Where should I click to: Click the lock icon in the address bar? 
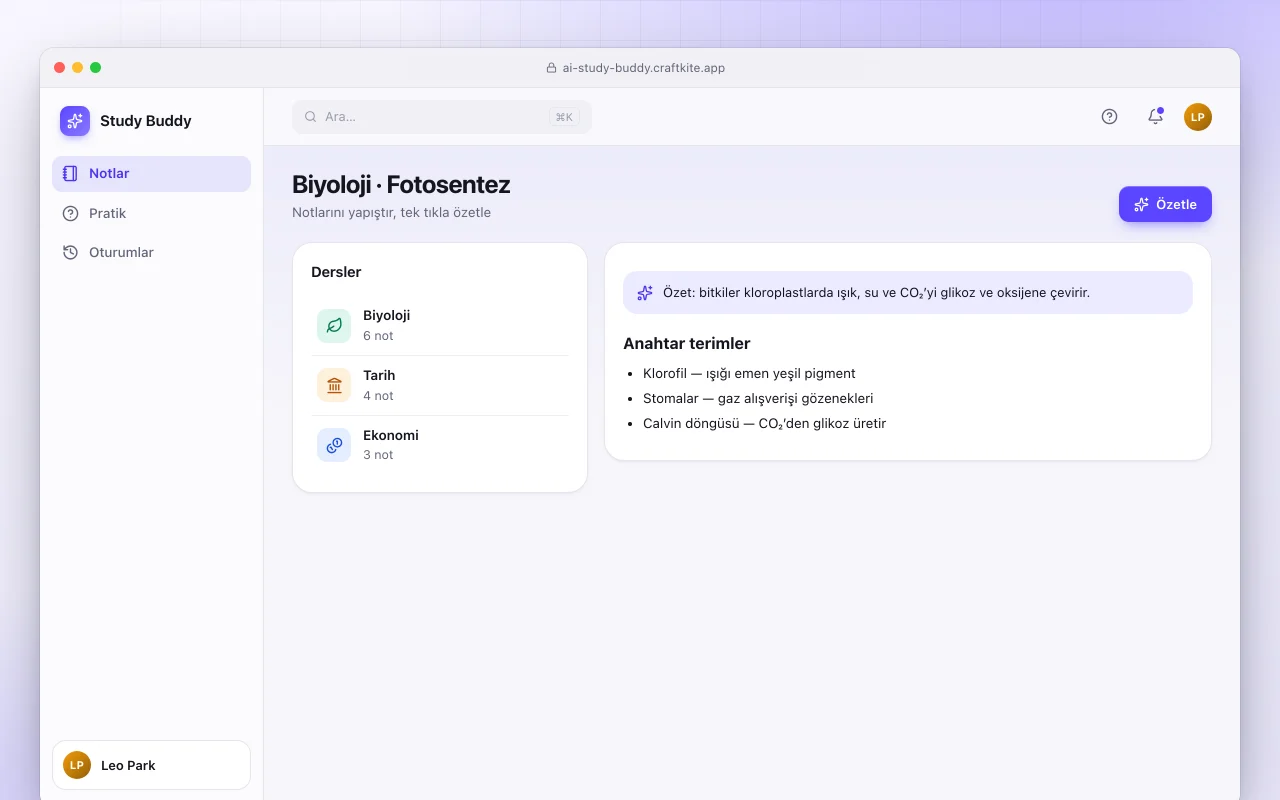point(551,68)
